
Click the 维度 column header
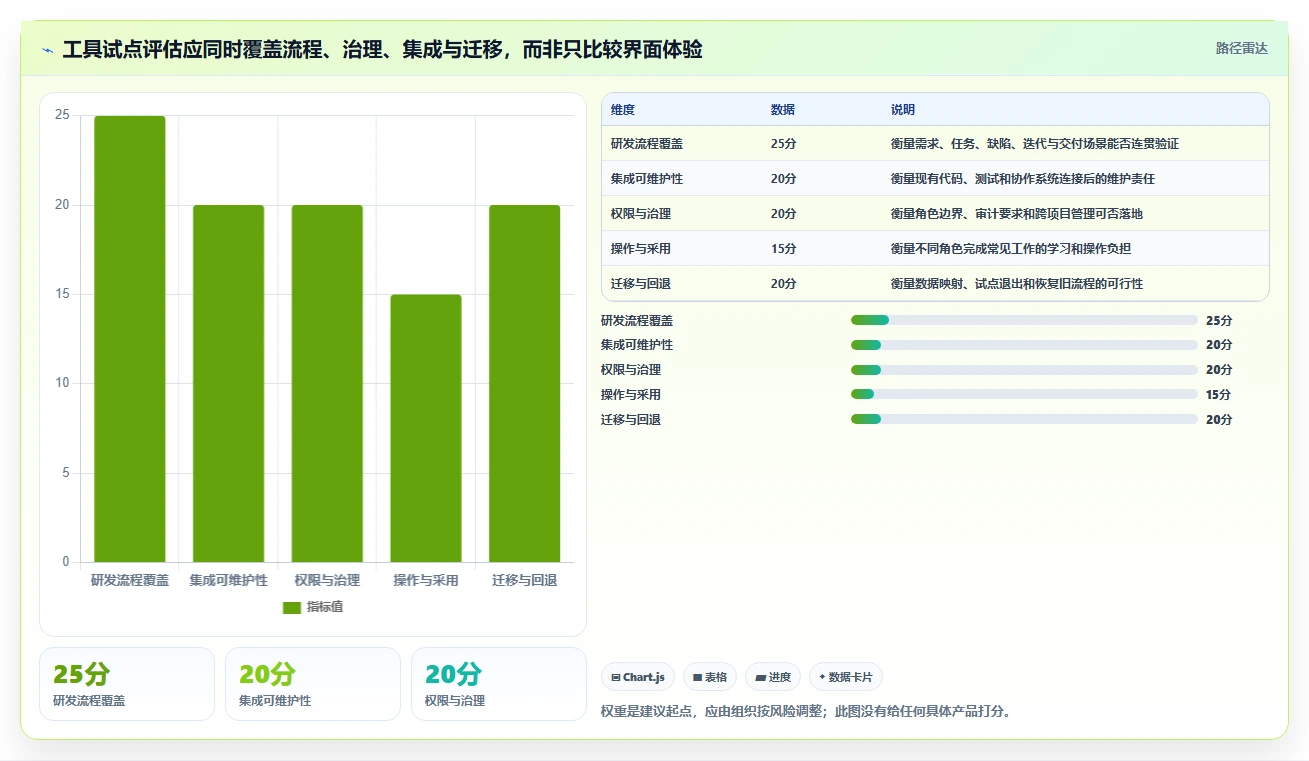pos(623,110)
